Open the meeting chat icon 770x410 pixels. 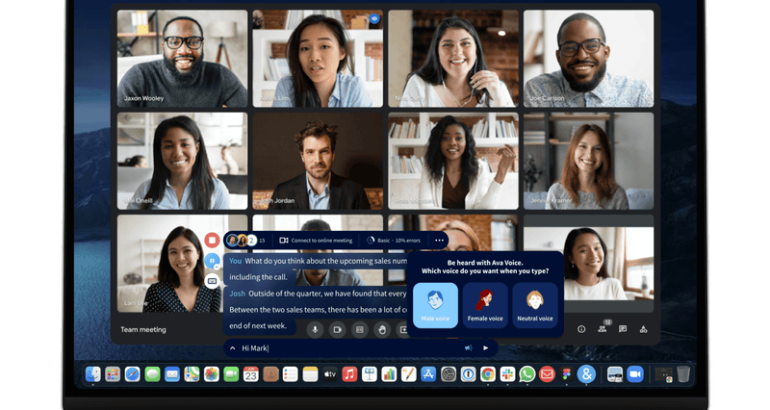(x=622, y=328)
